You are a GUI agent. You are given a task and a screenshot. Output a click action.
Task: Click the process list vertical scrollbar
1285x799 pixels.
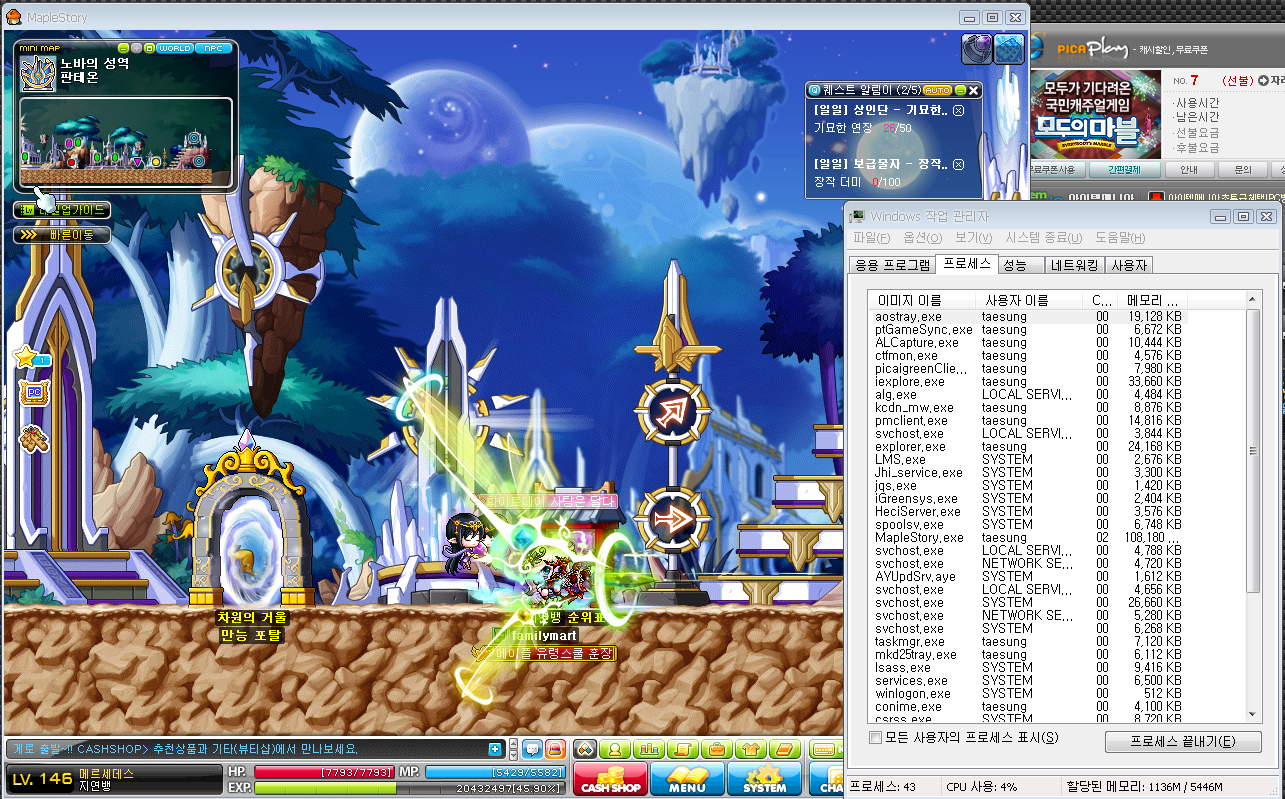1254,505
